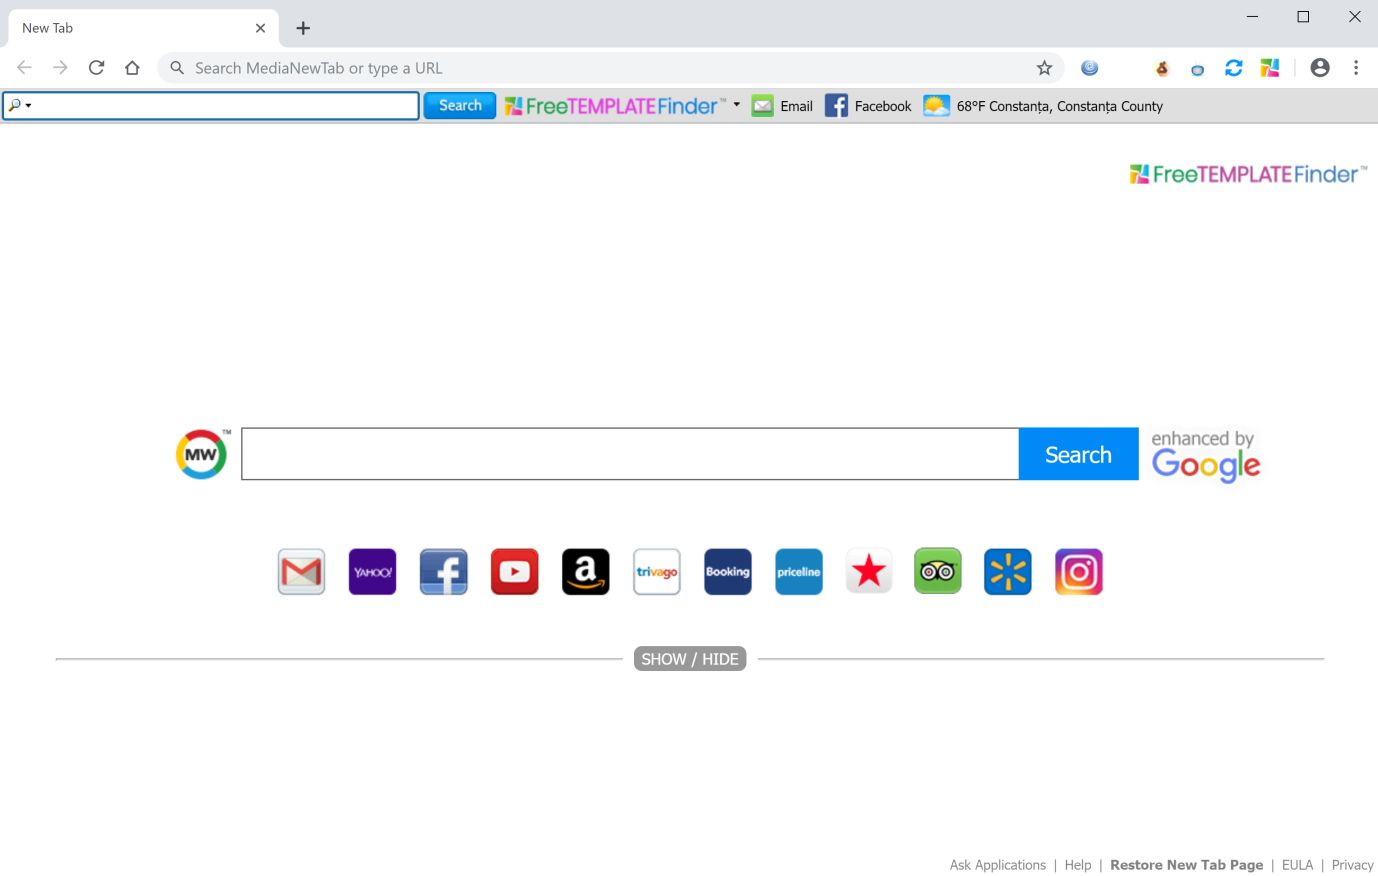
Task: Open the FreeTemplateFinder toolbar logo
Action: pyautogui.click(x=615, y=106)
